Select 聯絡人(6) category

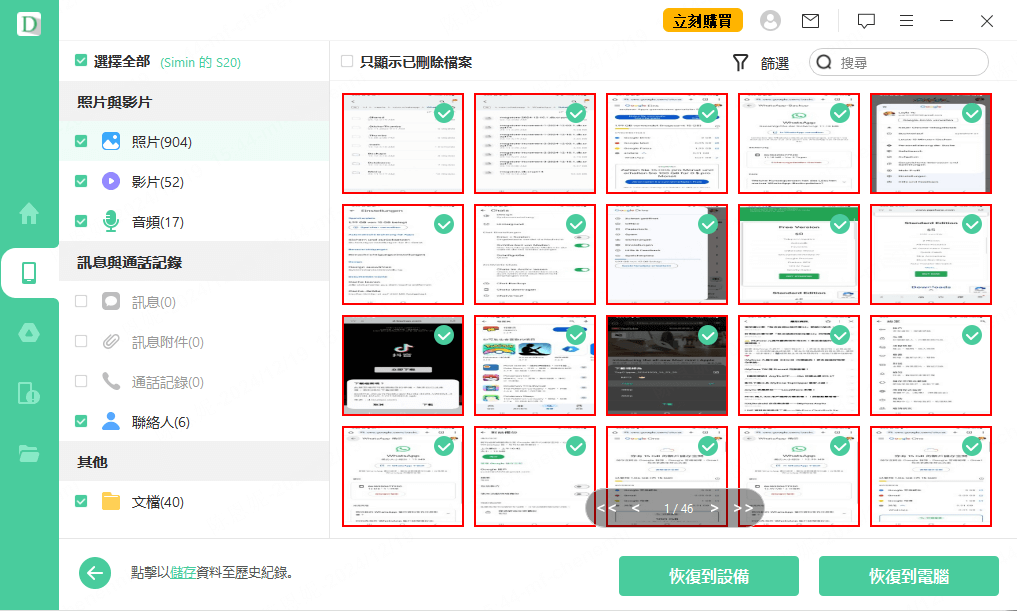(x=160, y=422)
